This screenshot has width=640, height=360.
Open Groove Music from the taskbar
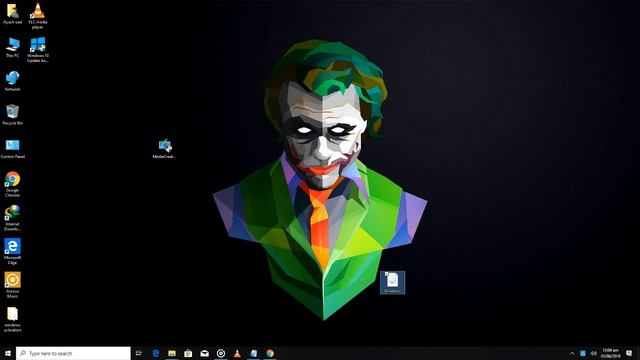(221, 353)
